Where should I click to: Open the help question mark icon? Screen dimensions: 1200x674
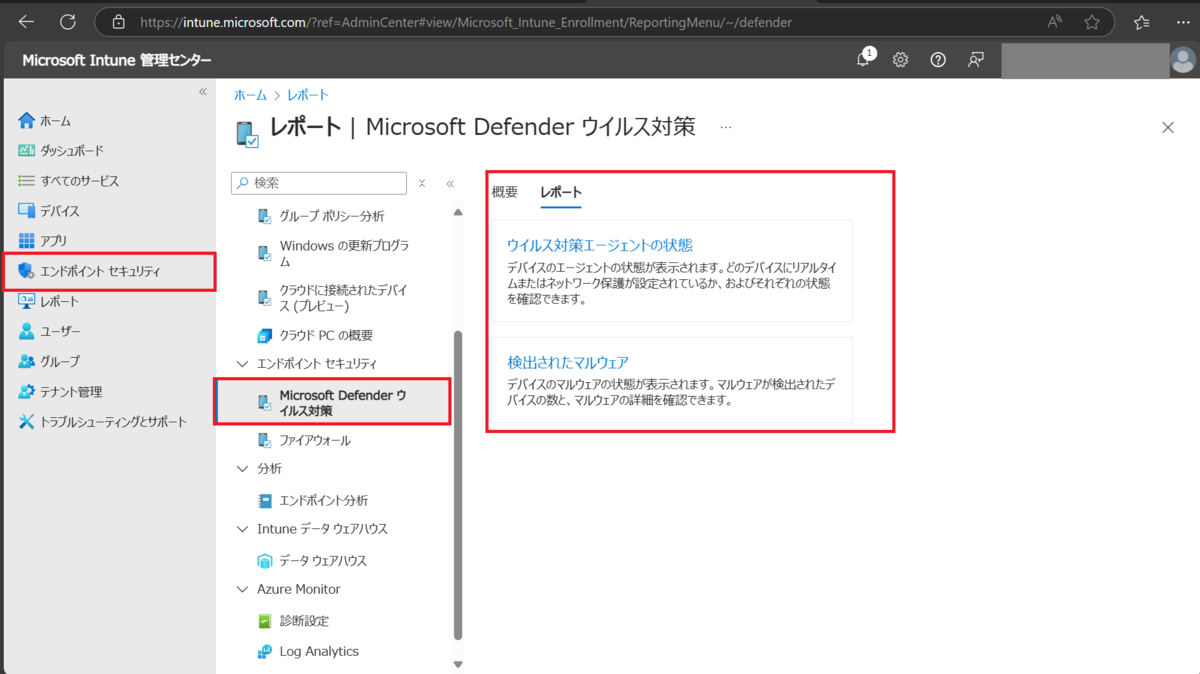coord(938,60)
